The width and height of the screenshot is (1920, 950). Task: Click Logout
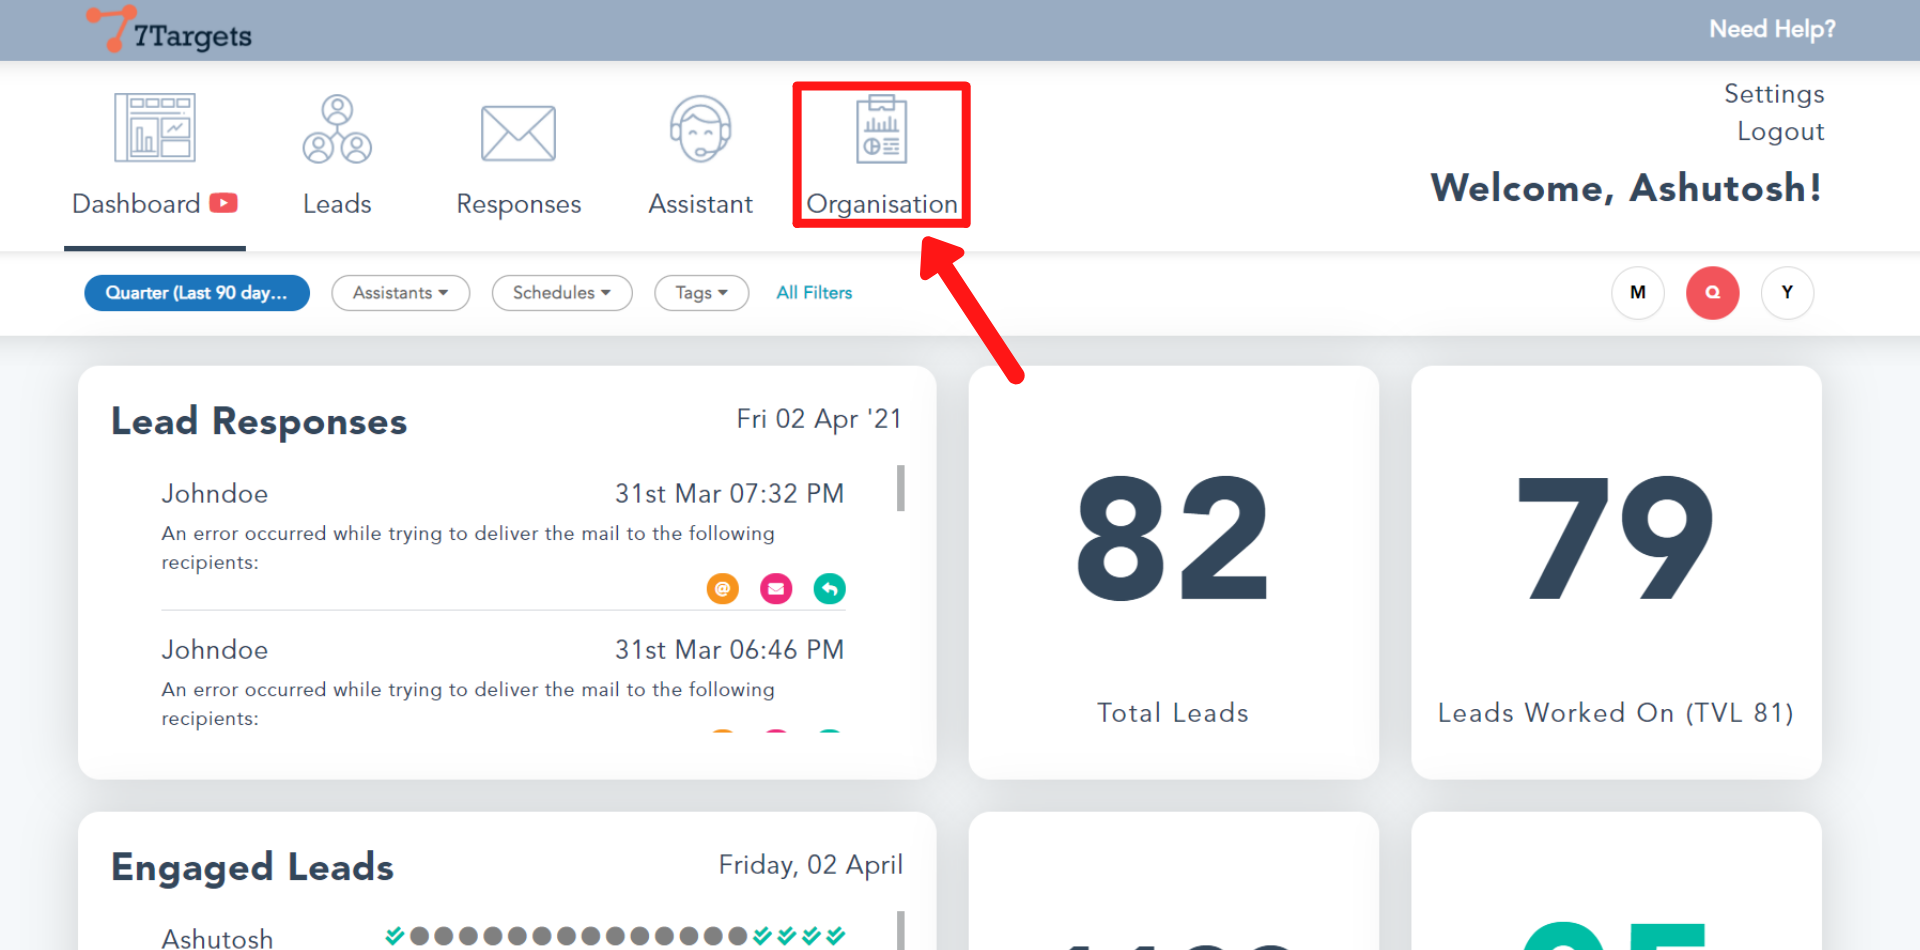tap(1780, 132)
